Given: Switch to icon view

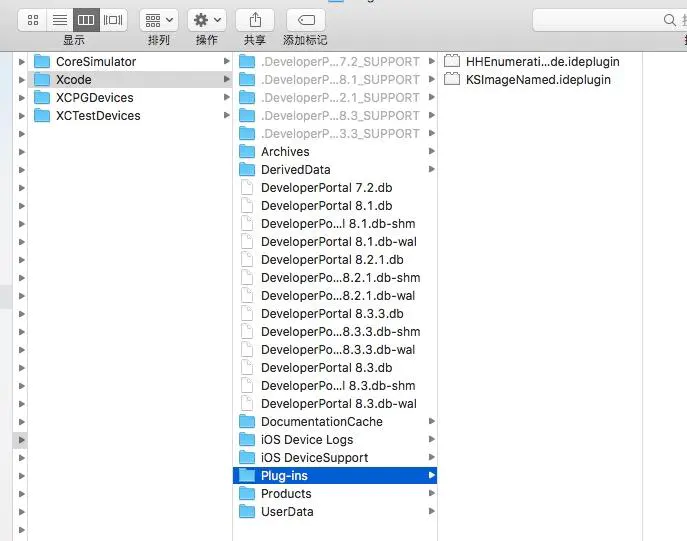Looking at the screenshot, I should pos(33,20).
